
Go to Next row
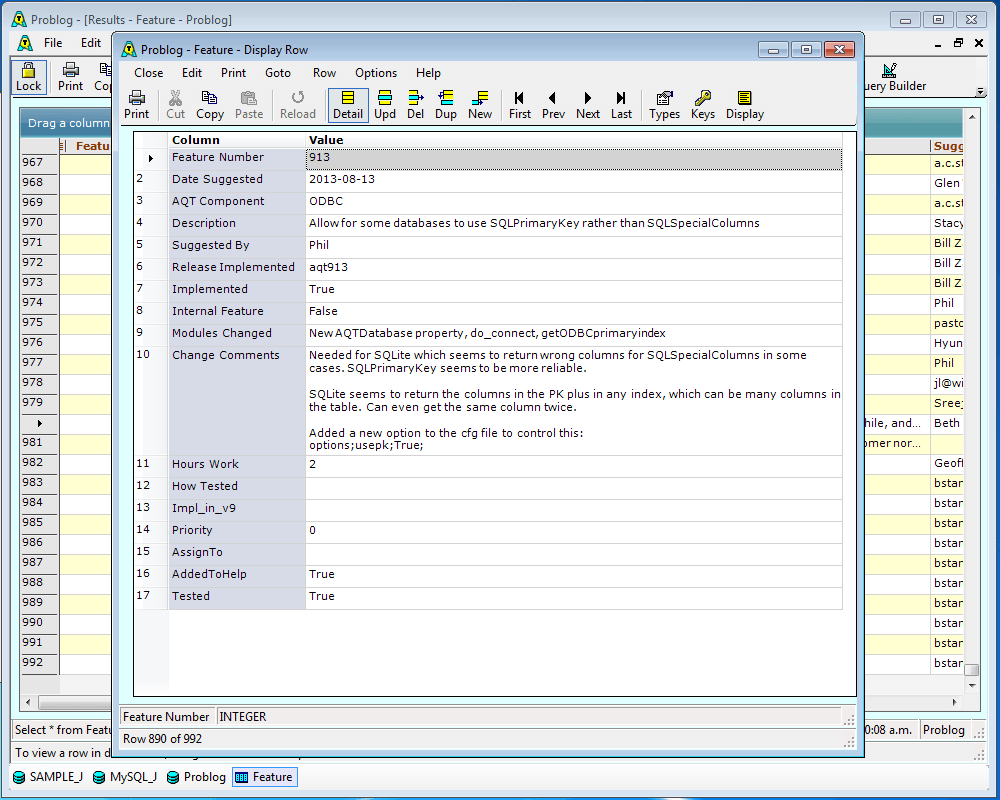click(x=587, y=105)
